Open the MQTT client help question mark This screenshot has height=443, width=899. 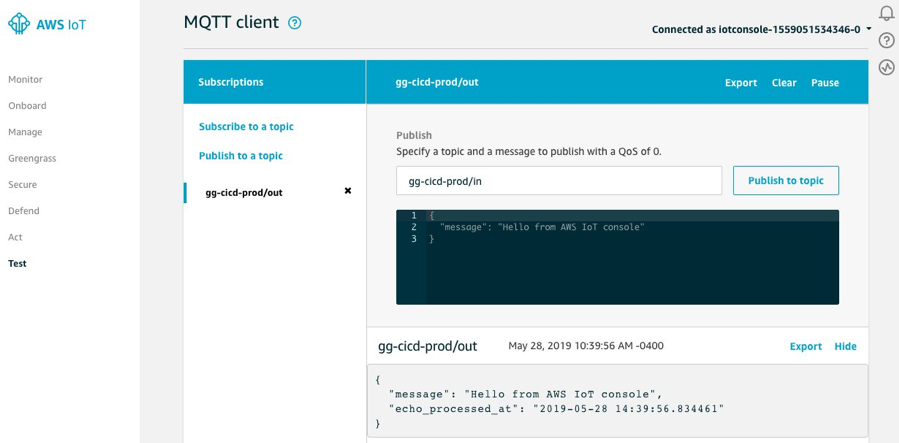coord(295,23)
